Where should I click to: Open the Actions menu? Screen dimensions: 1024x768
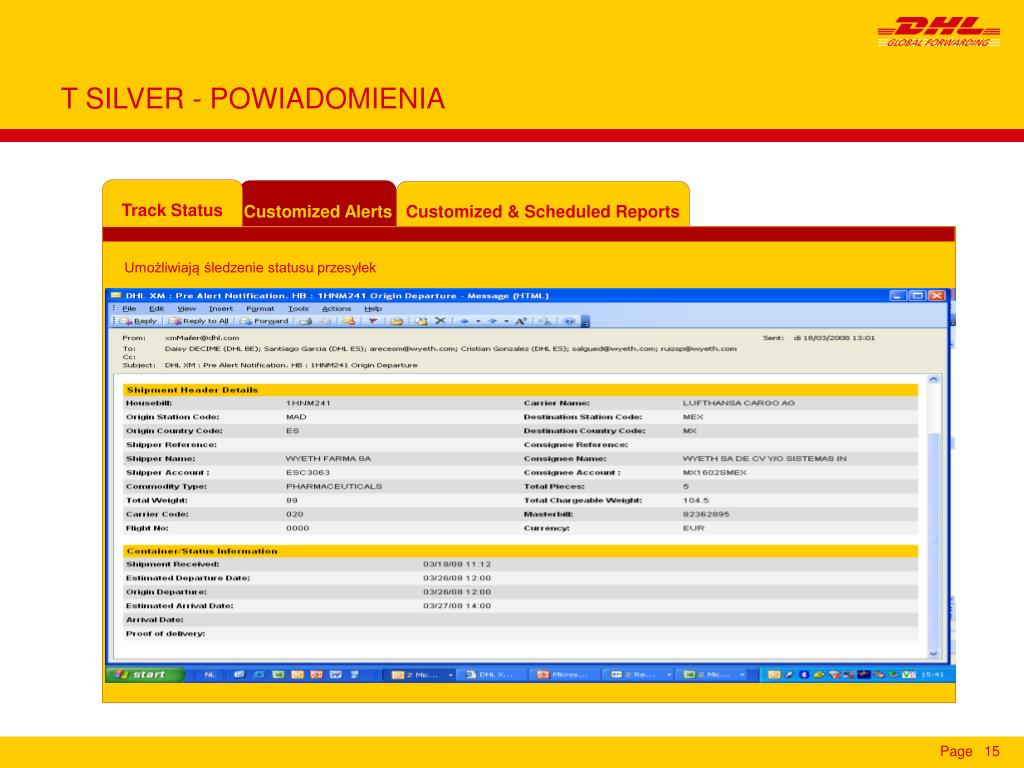(336, 308)
